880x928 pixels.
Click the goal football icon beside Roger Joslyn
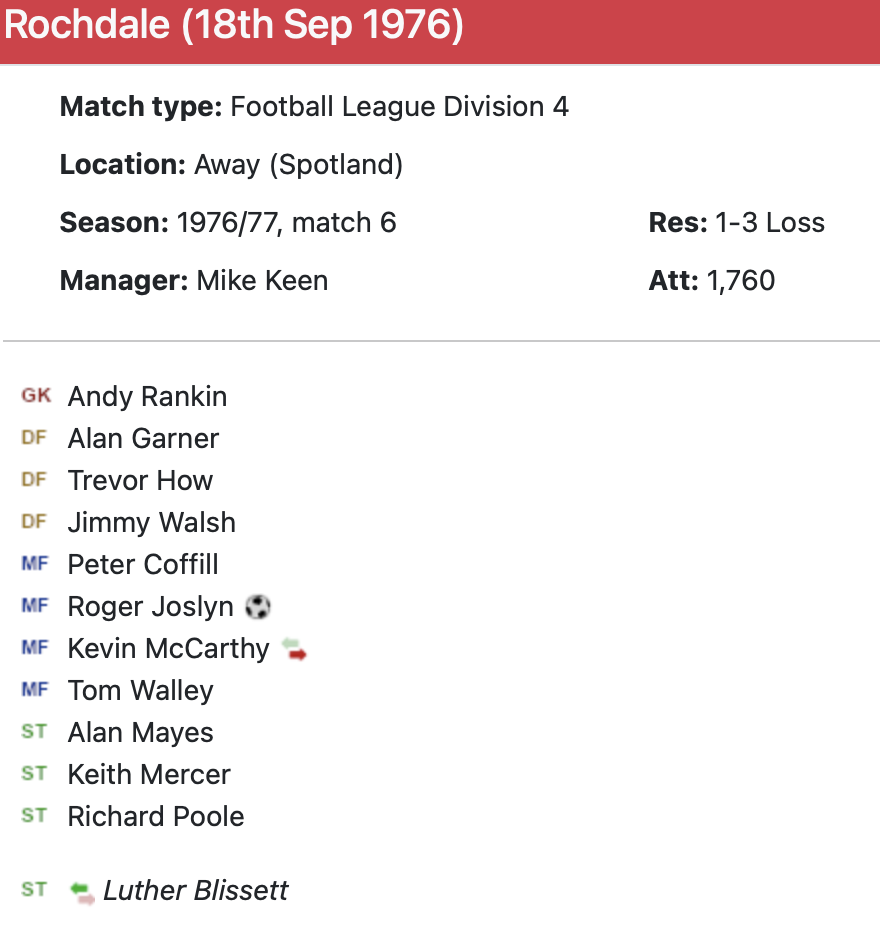pyautogui.click(x=258, y=606)
